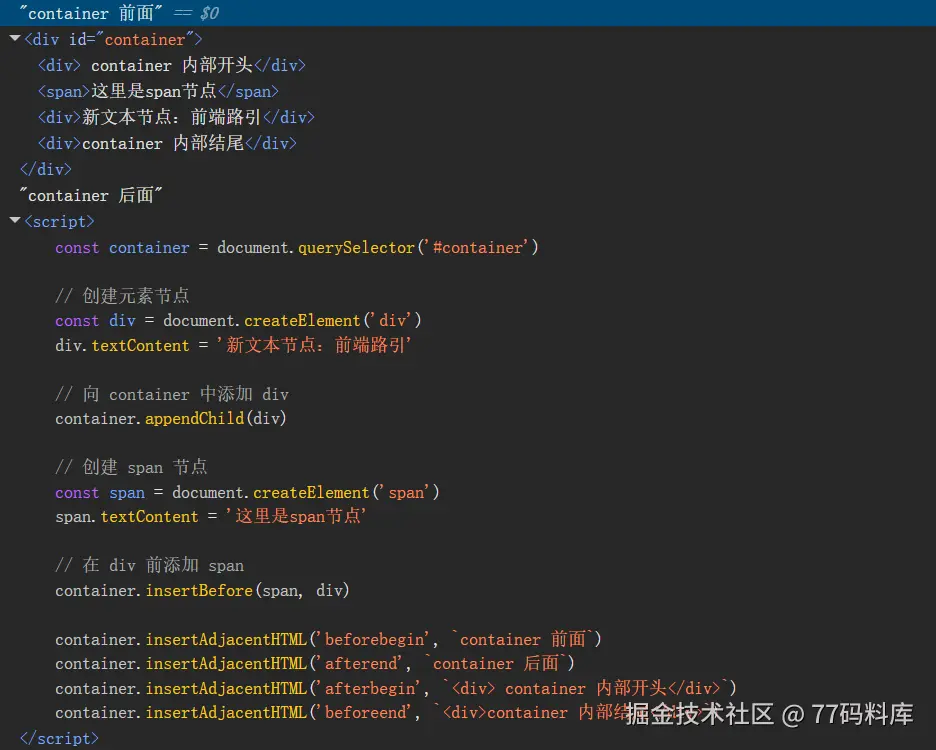Select the closing </div> tag row
Viewport: 936px width, 750px height.
click(46, 170)
